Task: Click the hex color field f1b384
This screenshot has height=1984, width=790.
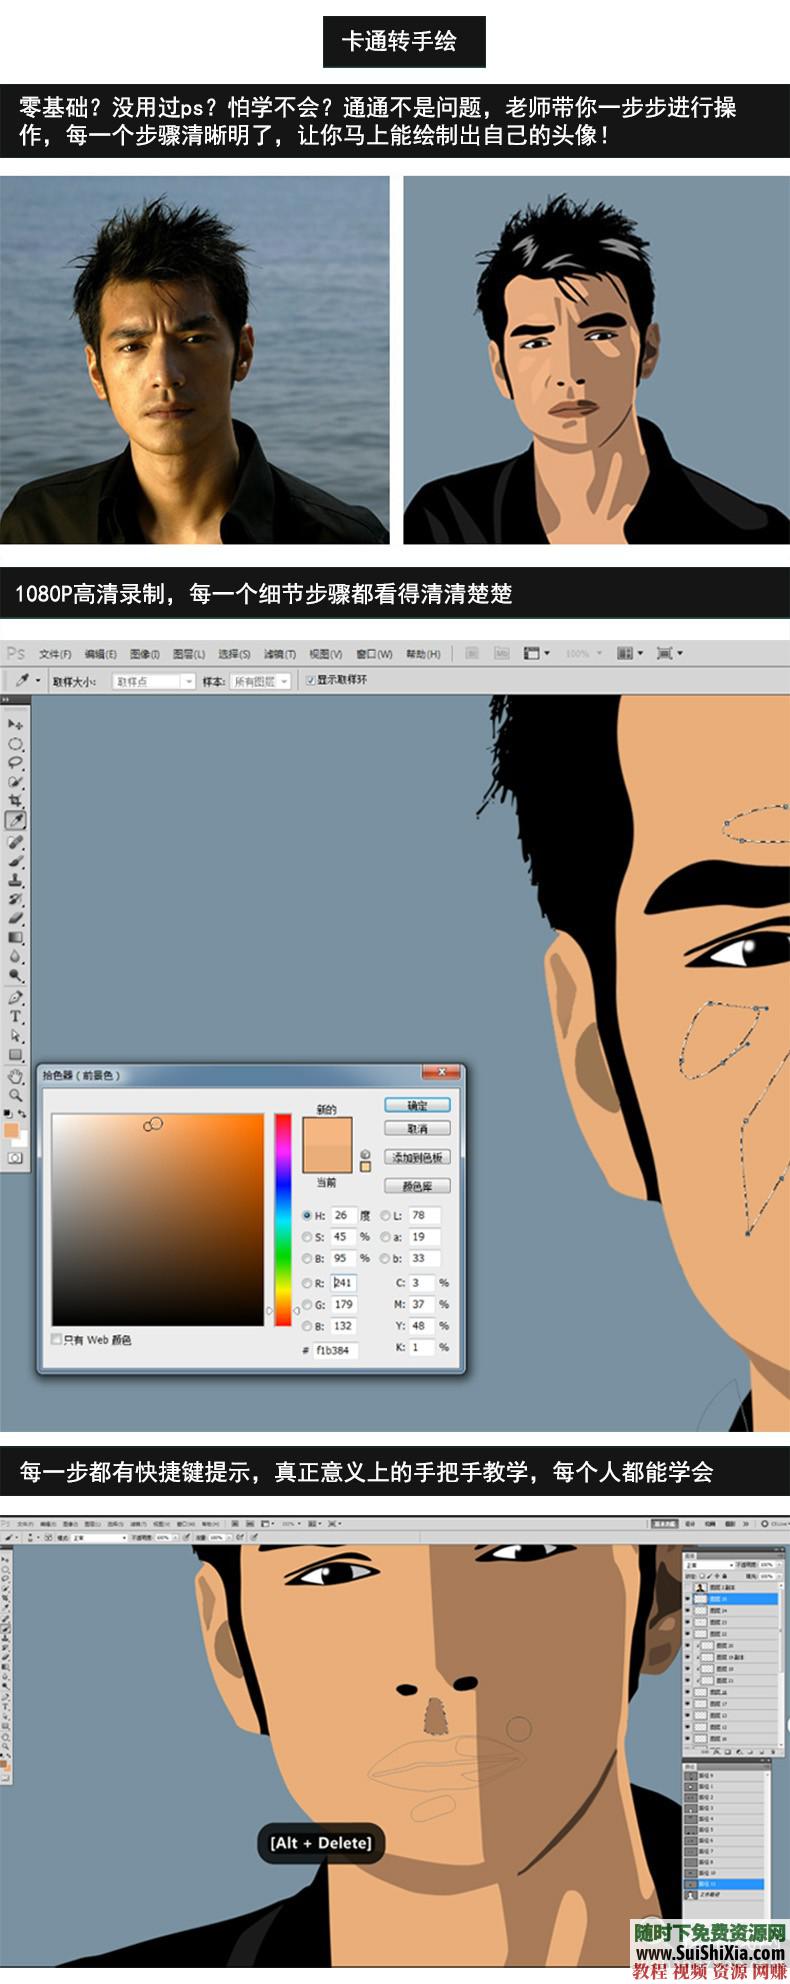Action: tap(335, 1350)
